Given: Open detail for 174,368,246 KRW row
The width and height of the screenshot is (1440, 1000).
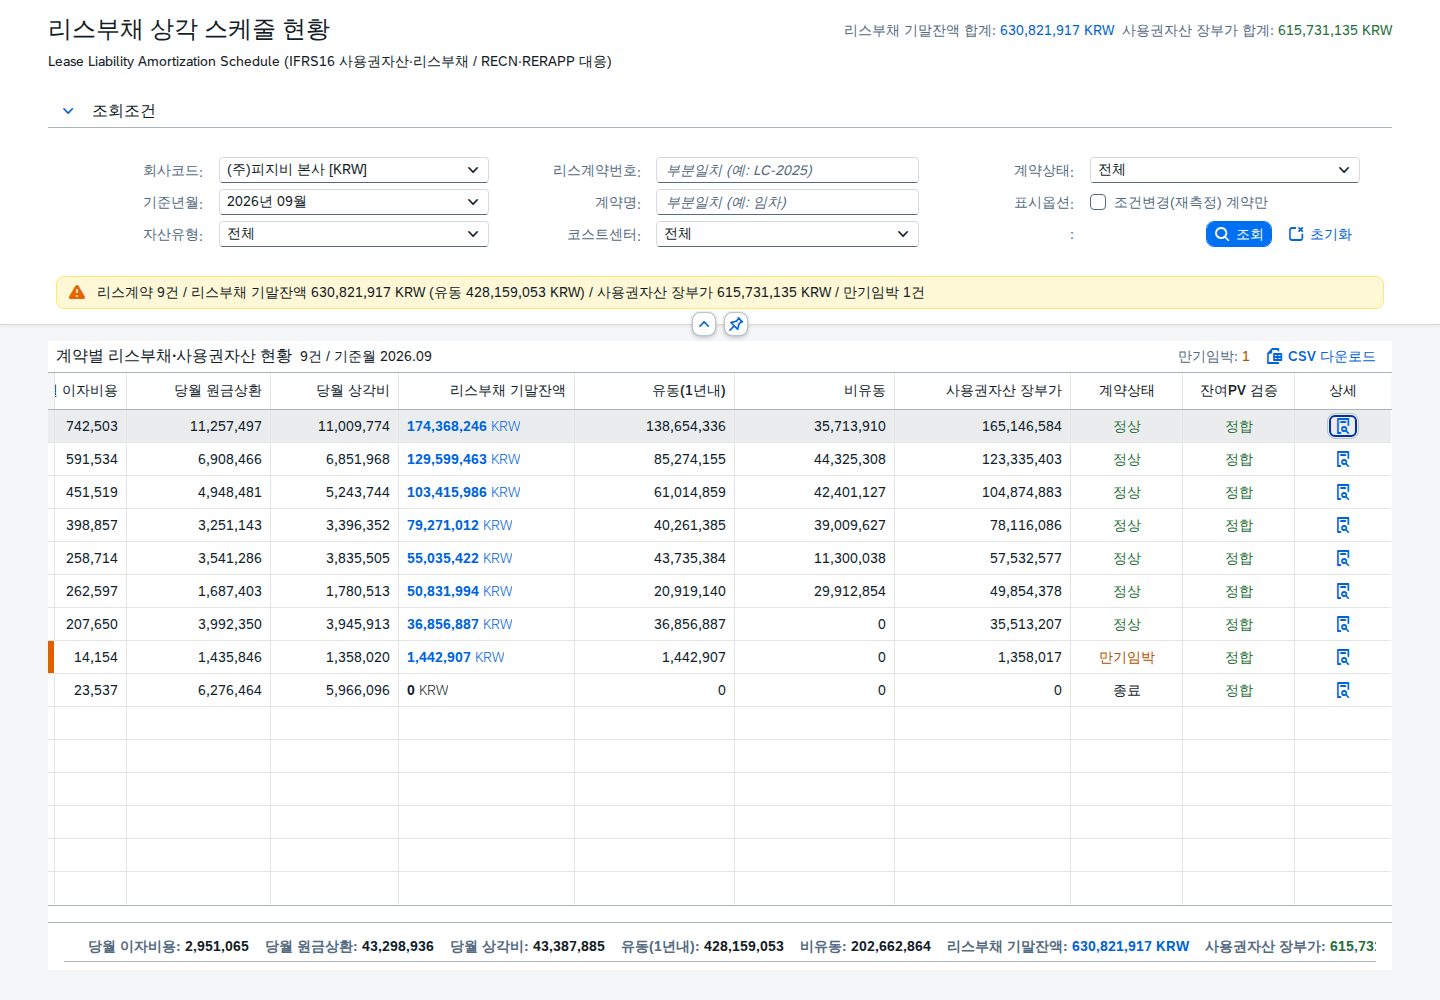Looking at the screenshot, I should coord(1343,426).
